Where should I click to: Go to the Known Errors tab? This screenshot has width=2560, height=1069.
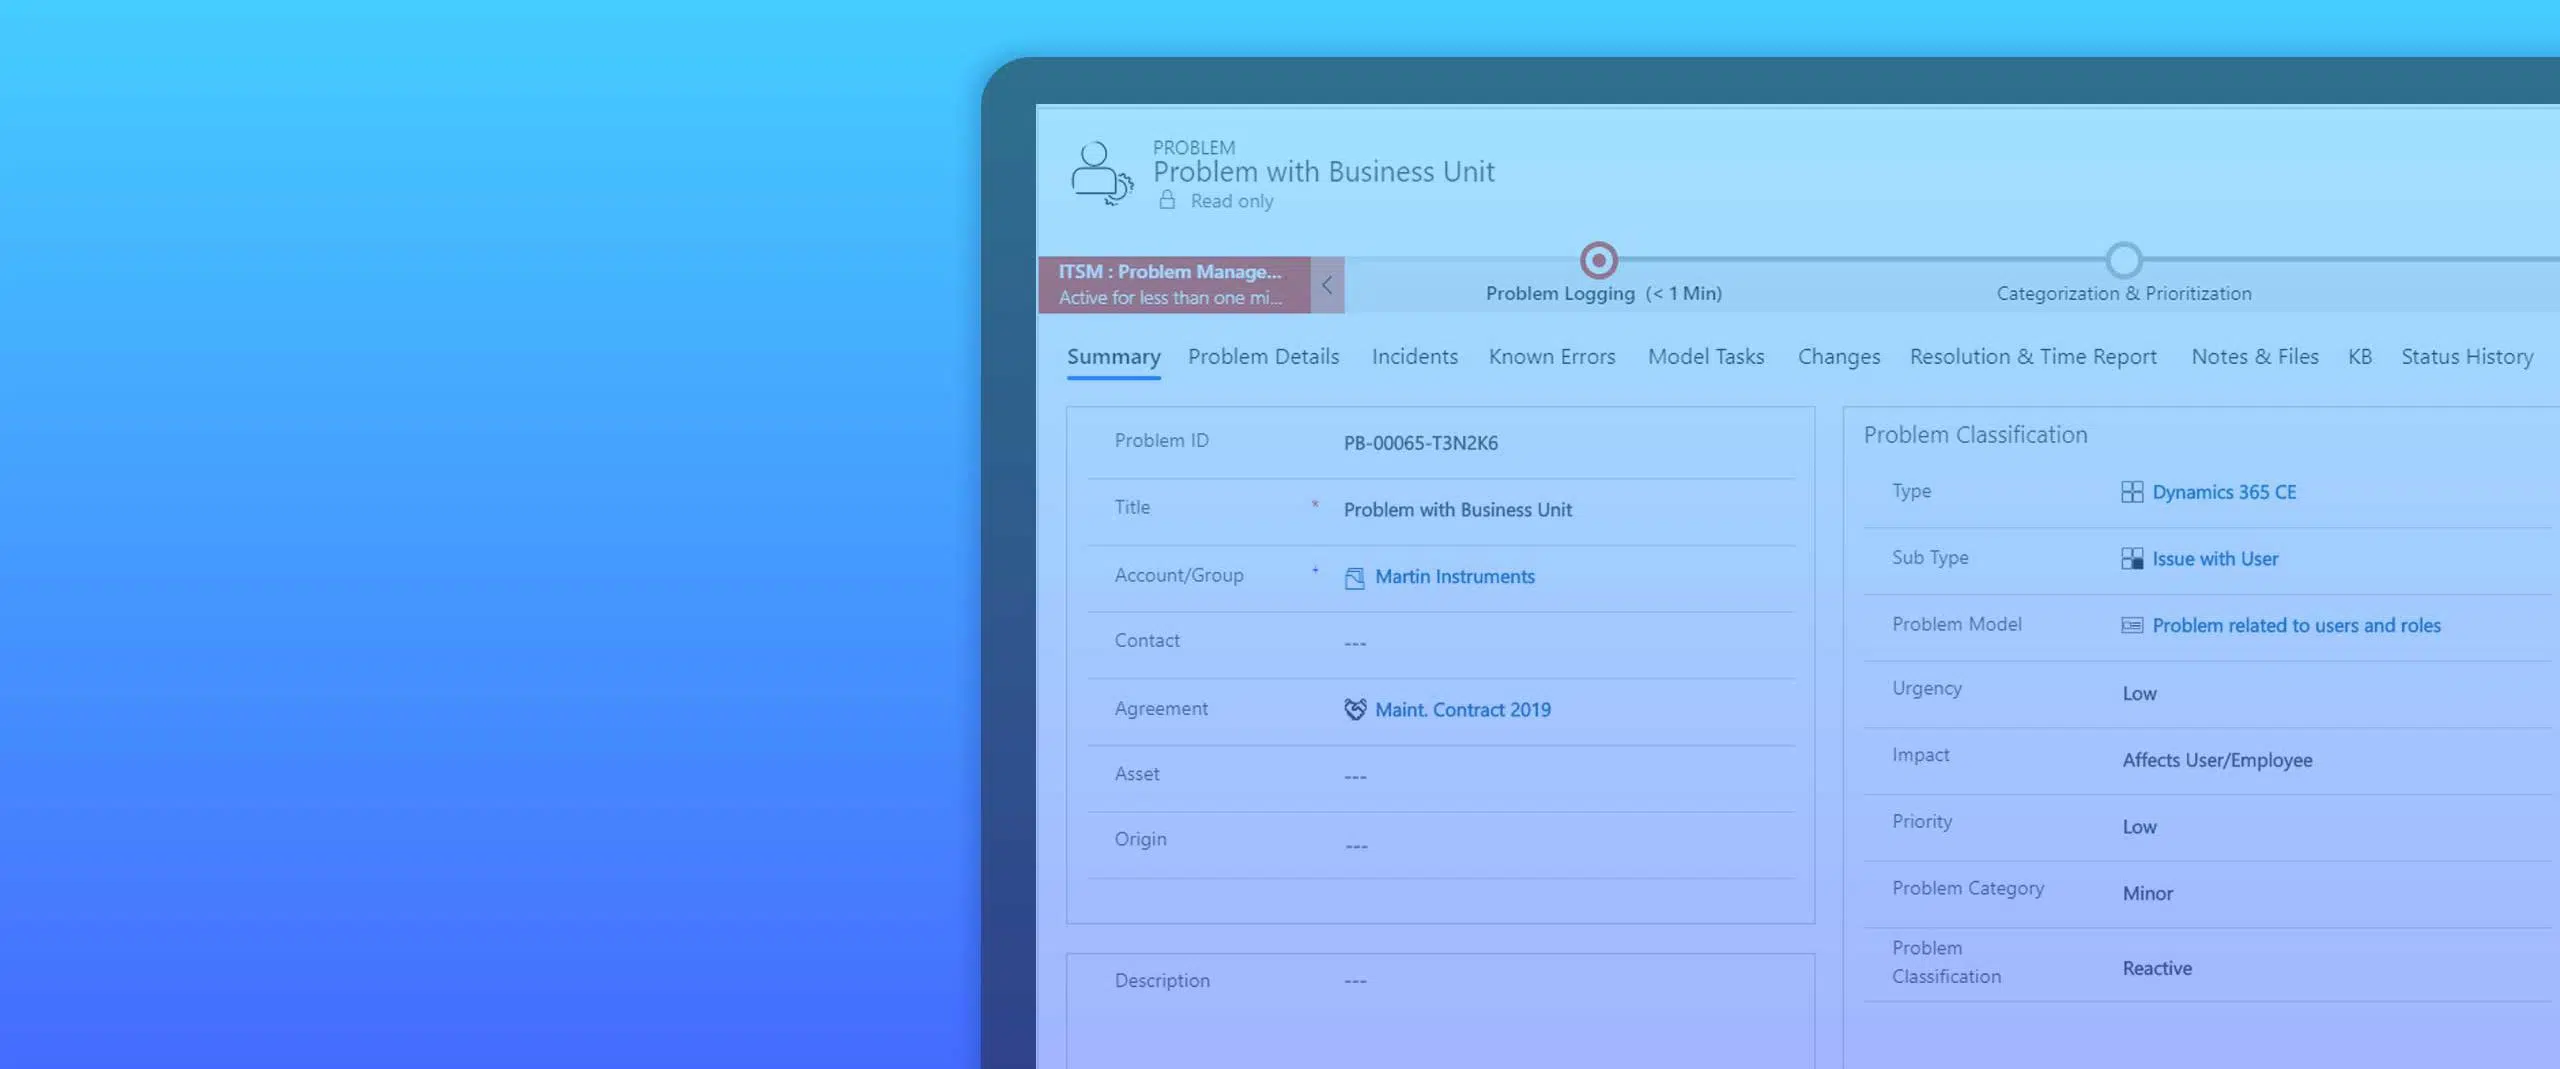(1551, 357)
